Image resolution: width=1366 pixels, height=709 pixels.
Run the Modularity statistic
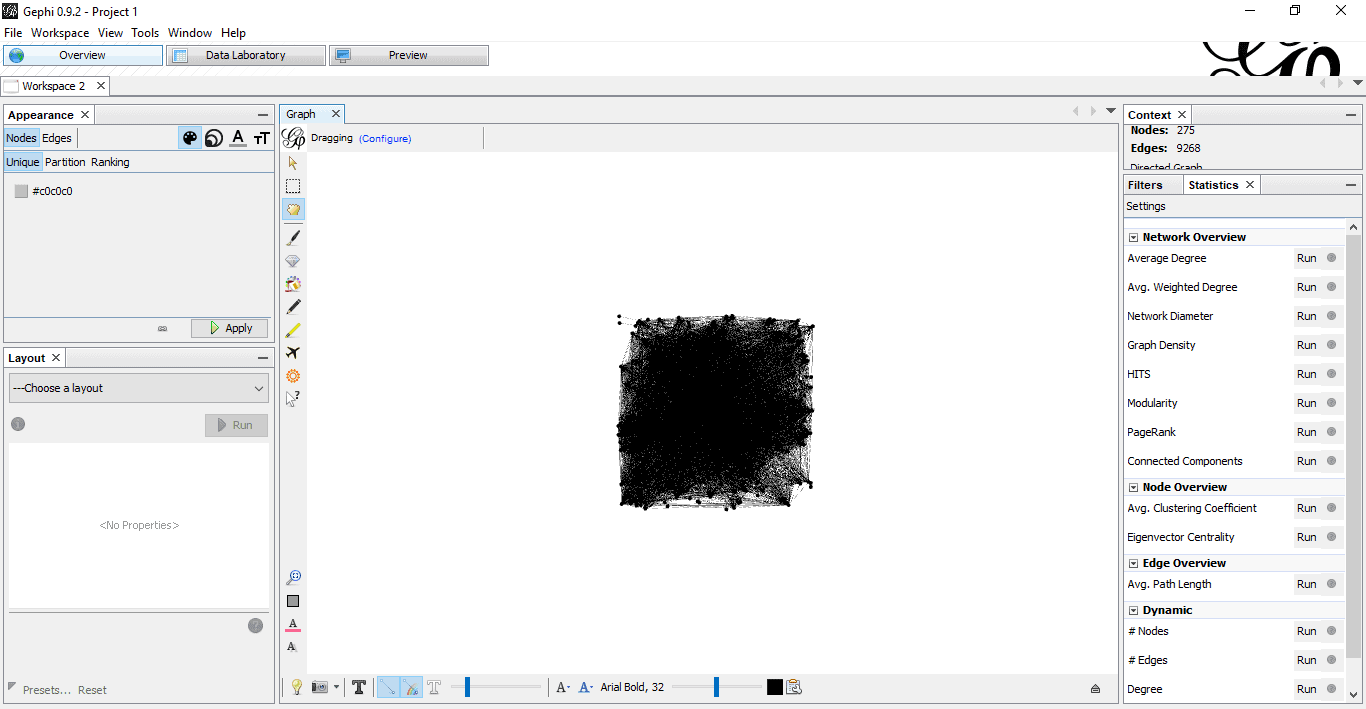(1307, 403)
